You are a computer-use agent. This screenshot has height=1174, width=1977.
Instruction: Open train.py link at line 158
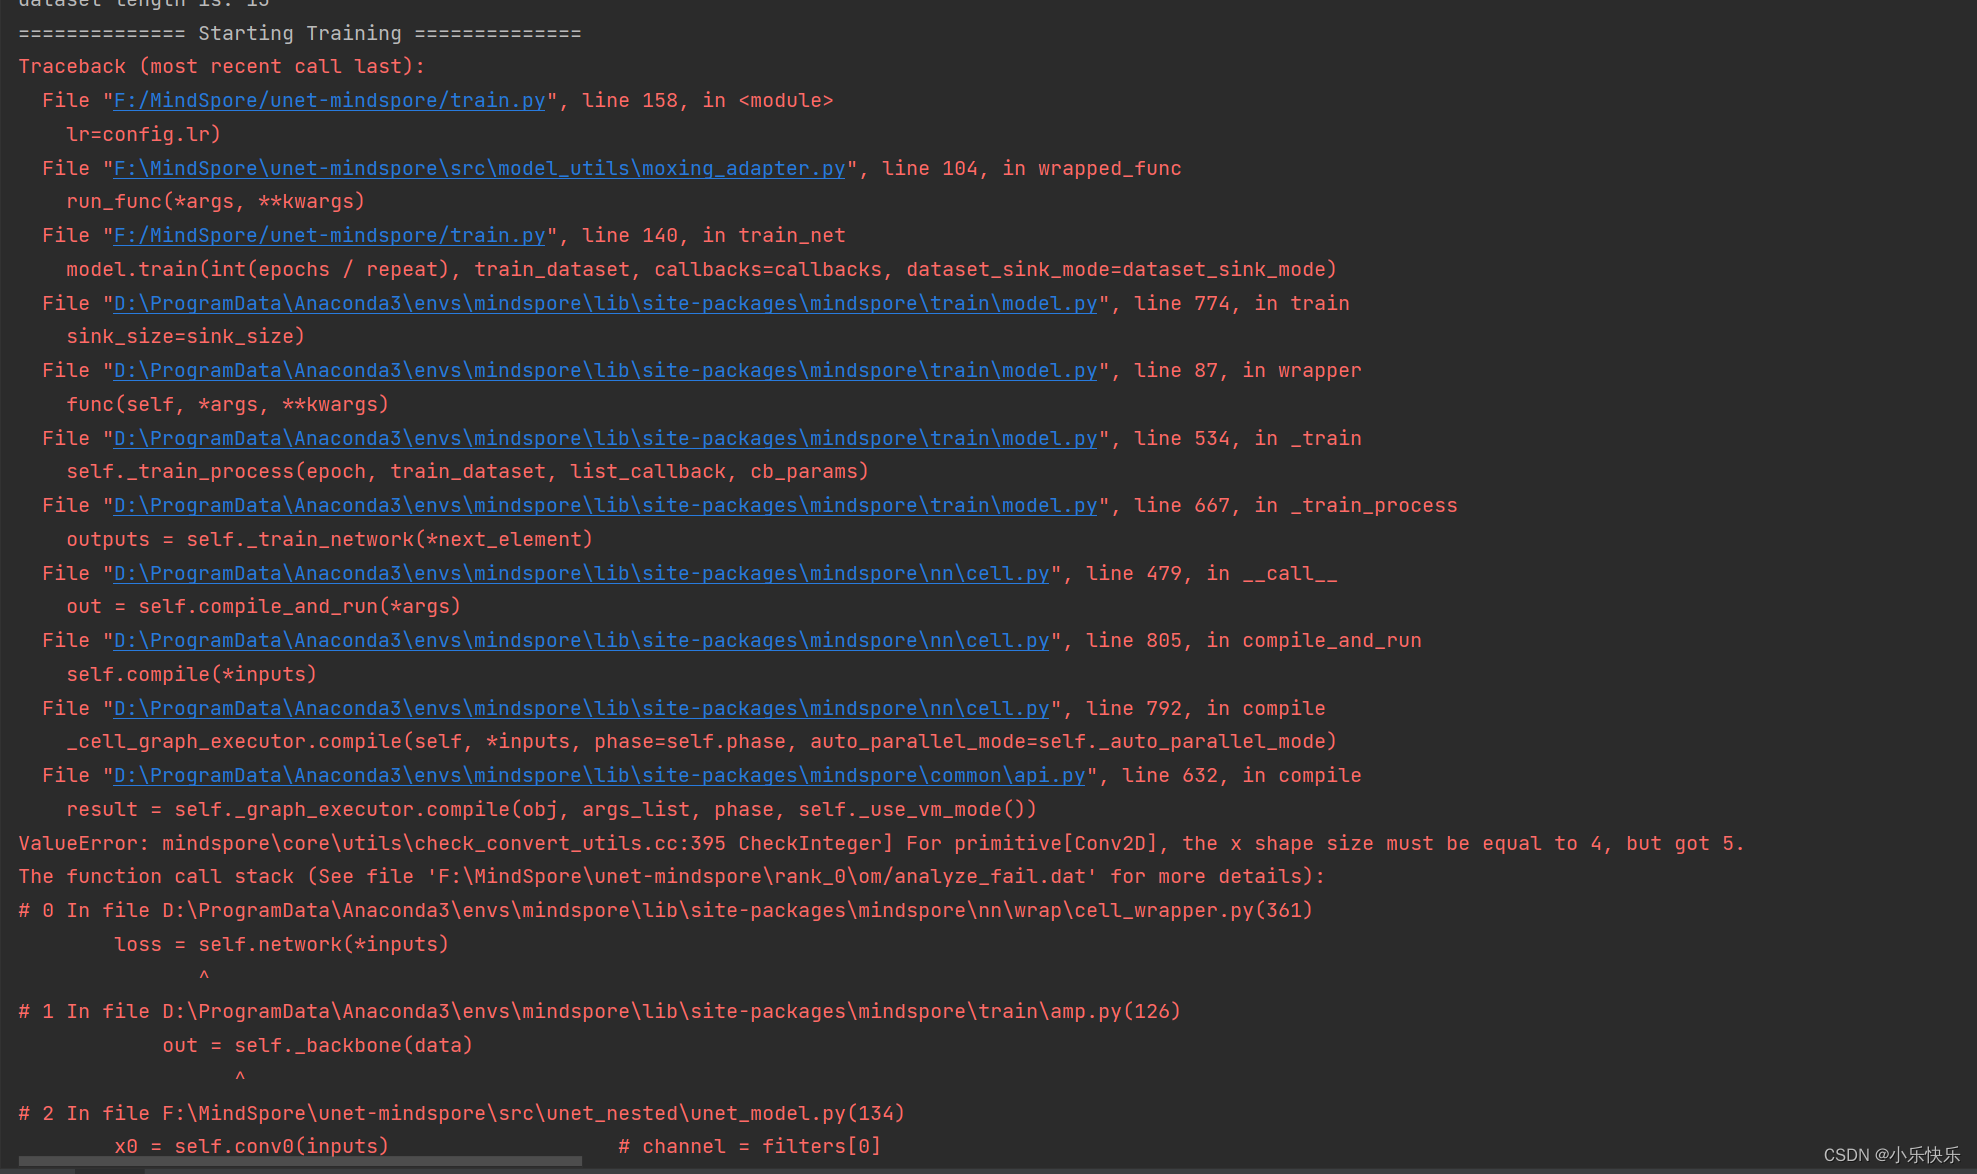click(329, 101)
